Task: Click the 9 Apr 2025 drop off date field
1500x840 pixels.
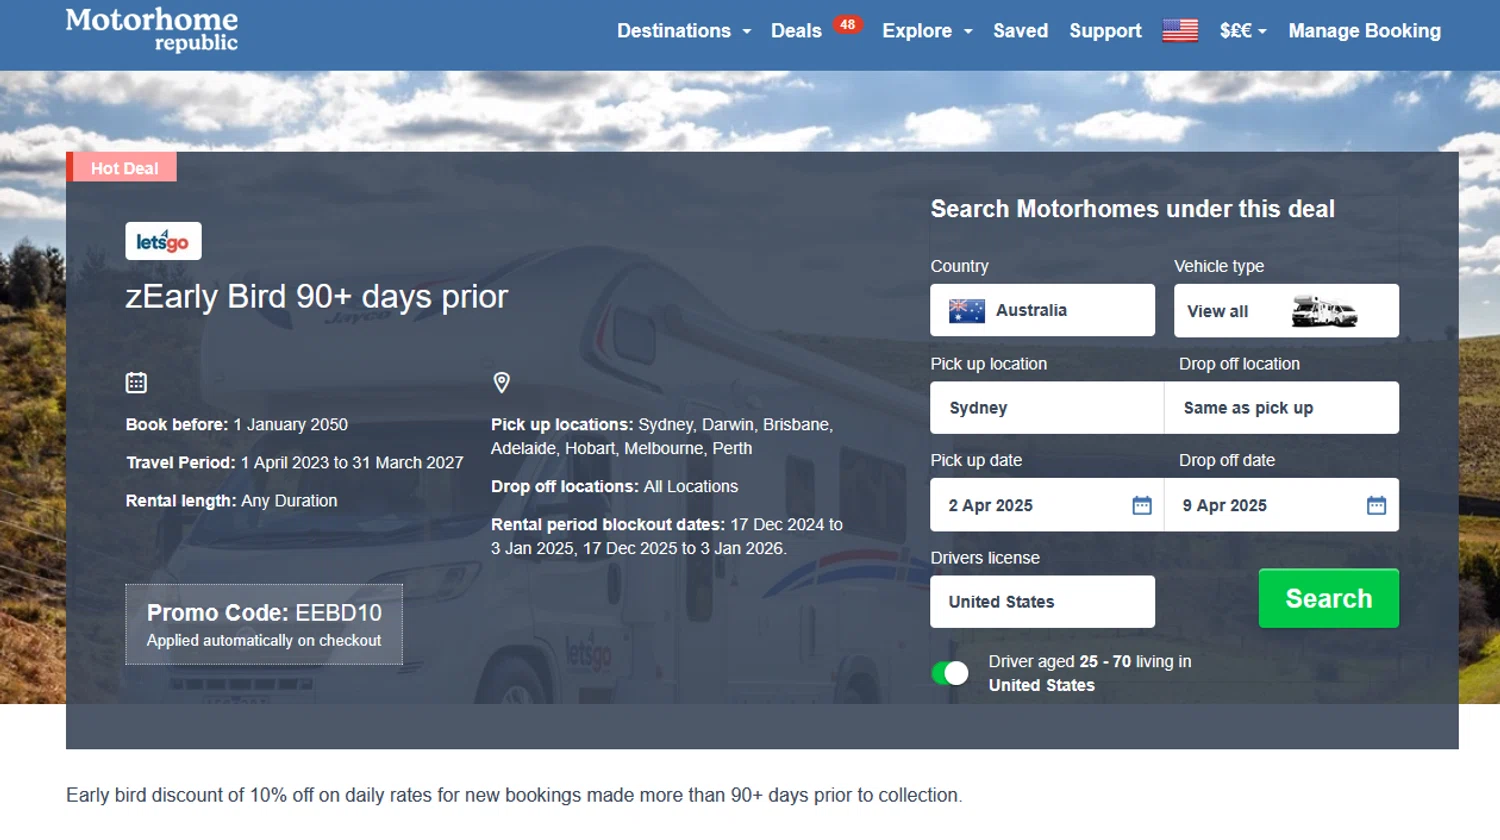Action: tap(1282, 505)
